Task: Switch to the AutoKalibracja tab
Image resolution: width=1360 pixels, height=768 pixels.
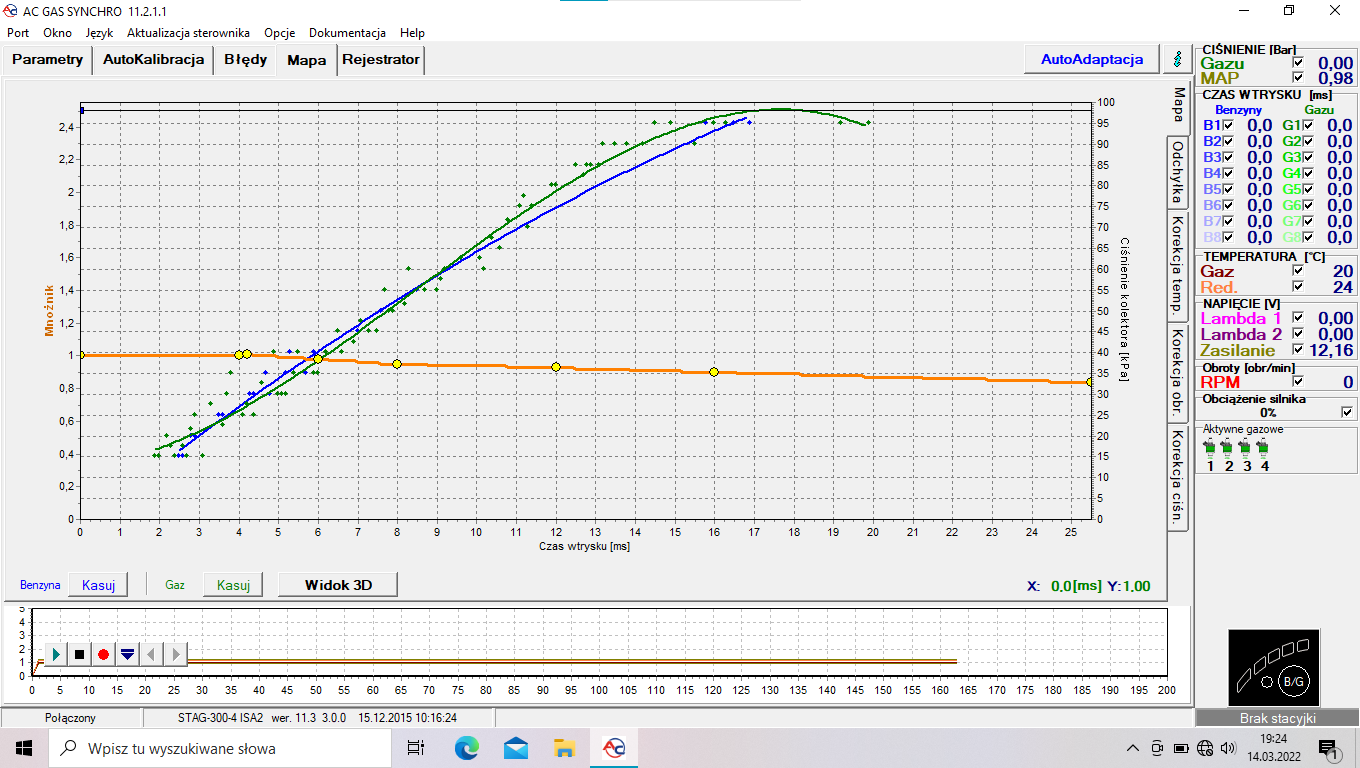Action: click(154, 59)
